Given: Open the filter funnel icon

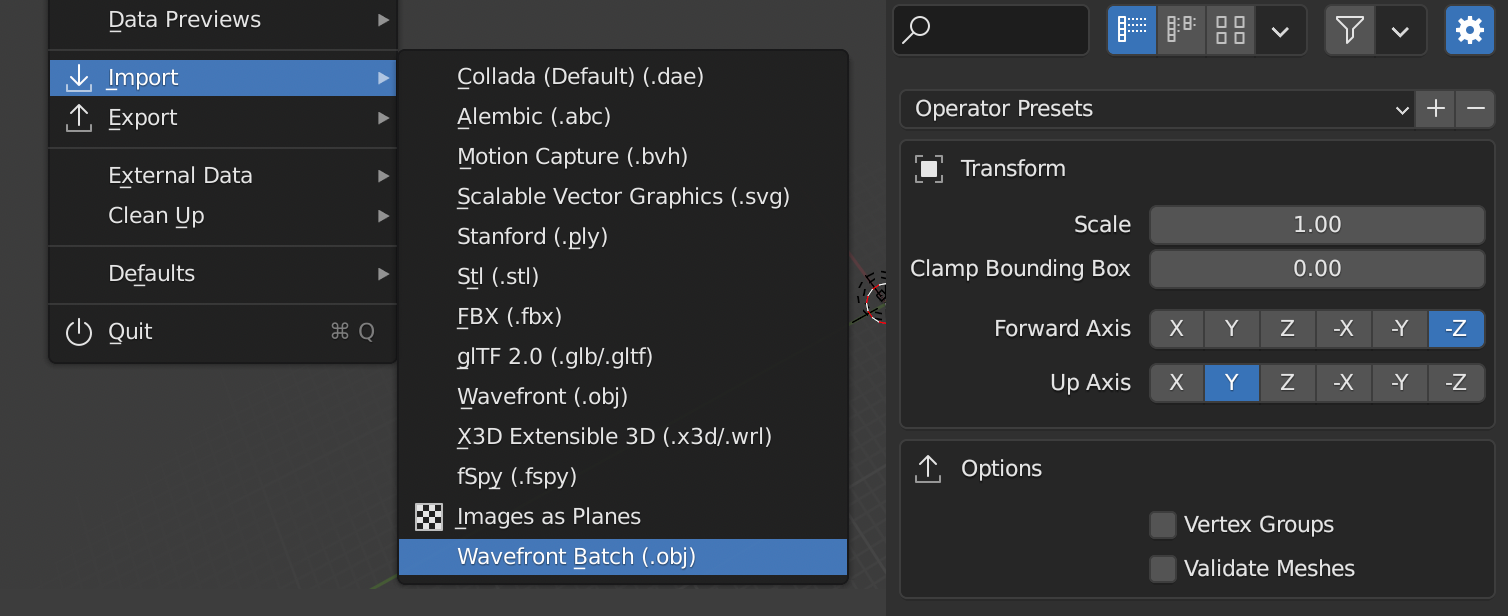Looking at the screenshot, I should 1349,30.
